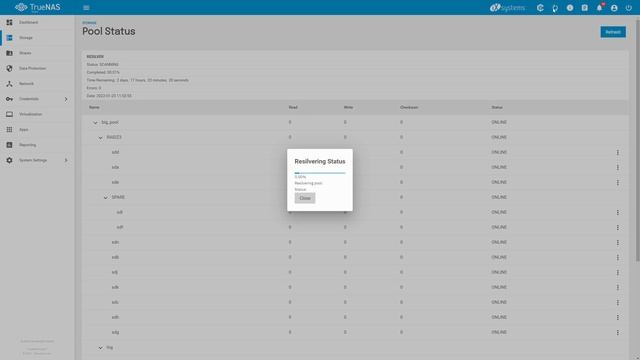Collapse the RAIDZ3 vdev chevron
Image resolution: width=640 pixels, height=360 pixels.
click(100, 138)
